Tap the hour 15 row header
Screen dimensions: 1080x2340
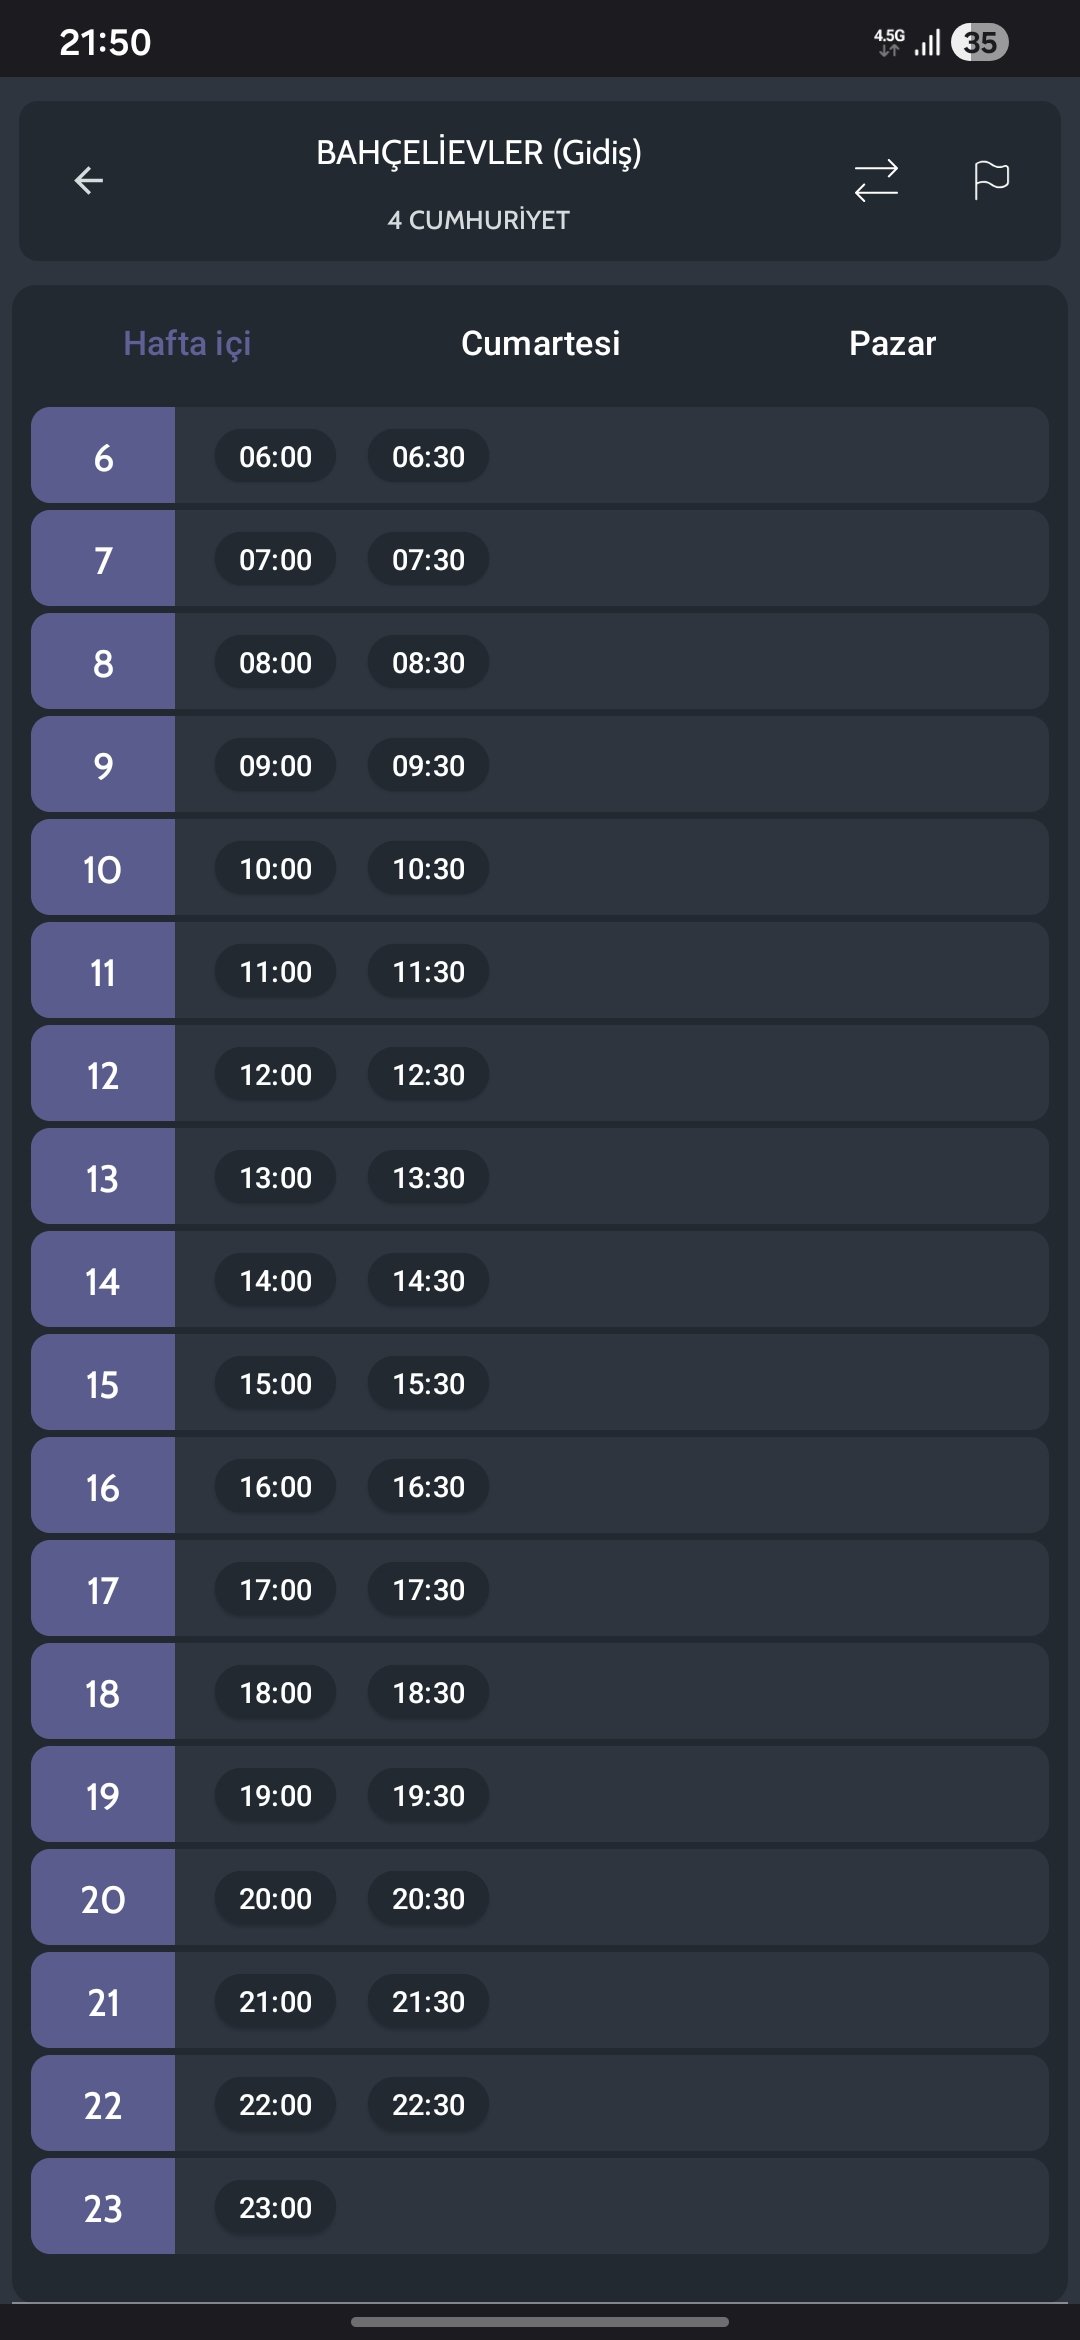click(103, 1383)
